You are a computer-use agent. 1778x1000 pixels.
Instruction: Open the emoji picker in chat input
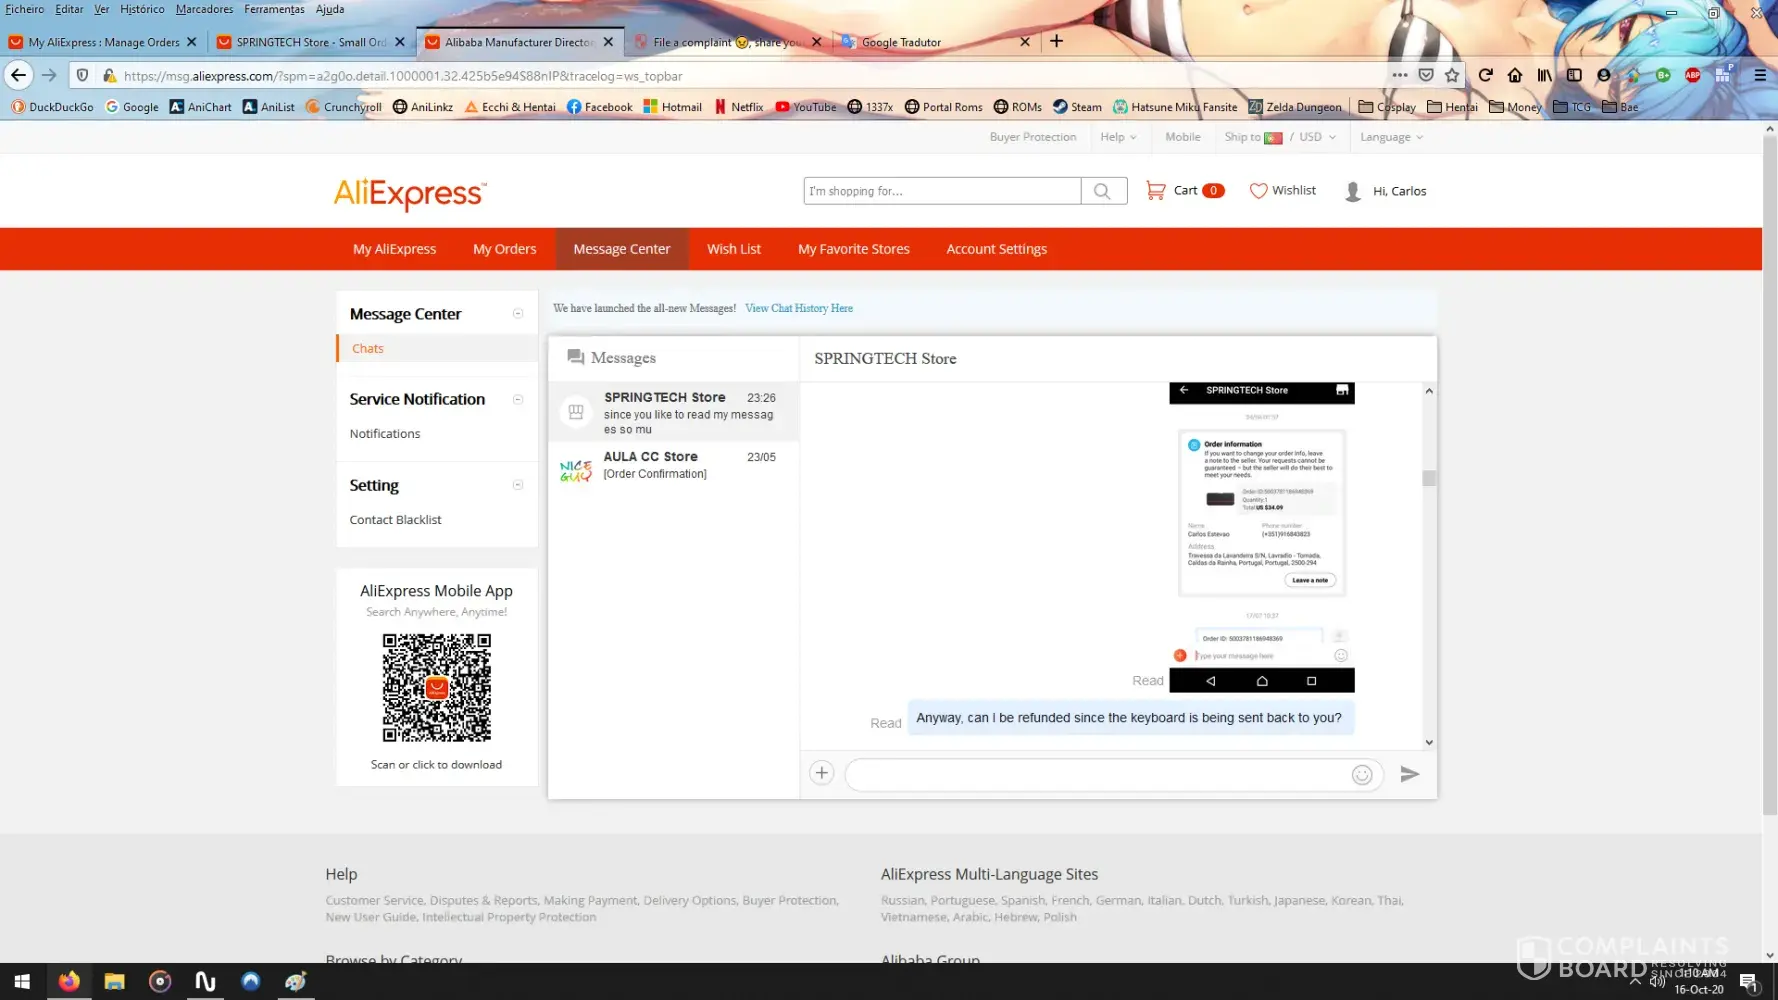(1362, 775)
